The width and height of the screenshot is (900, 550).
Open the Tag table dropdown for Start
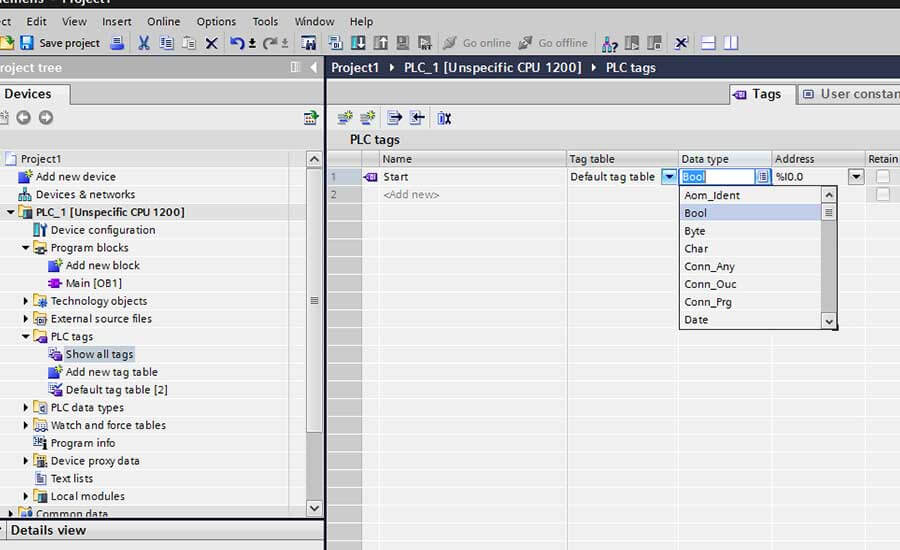point(669,177)
